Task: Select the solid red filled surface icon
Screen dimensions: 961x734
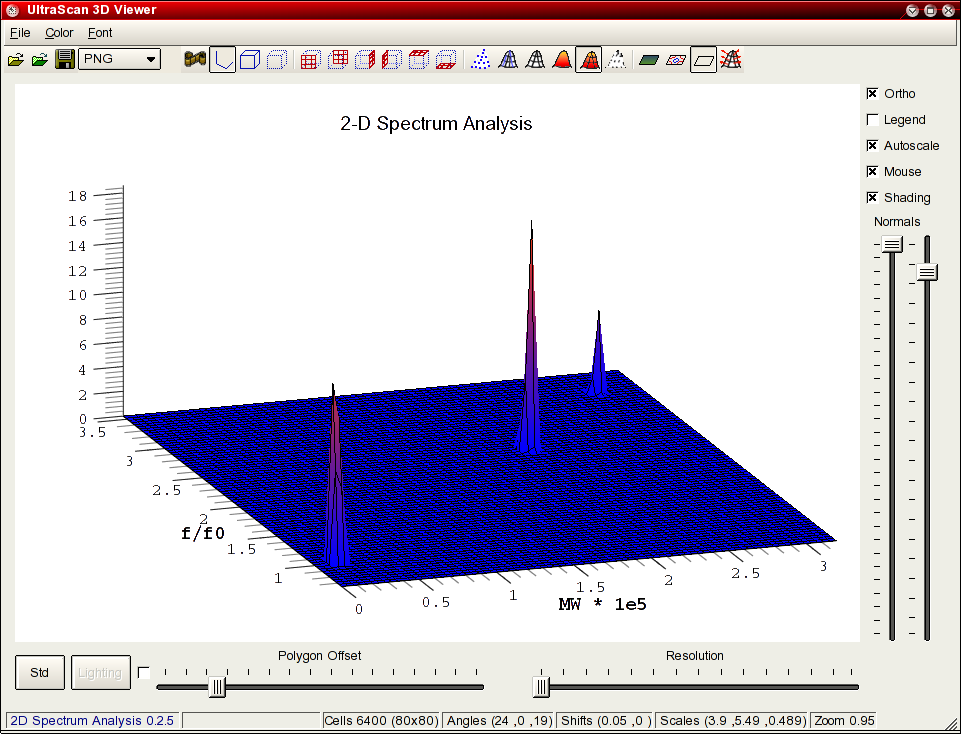Action: 562,60
